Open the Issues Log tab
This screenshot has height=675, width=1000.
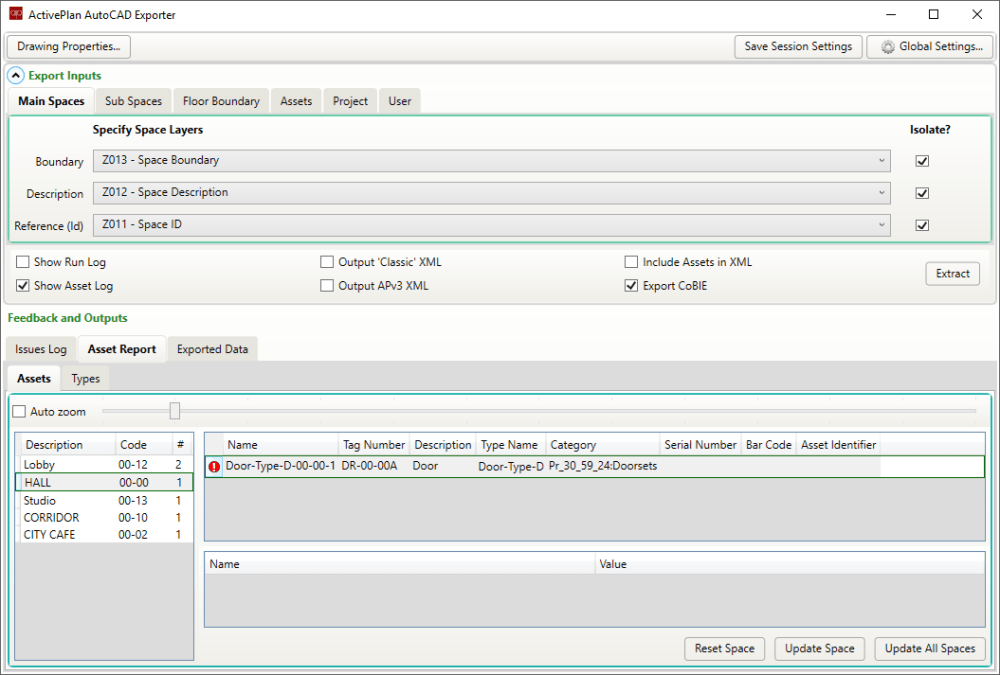pyautogui.click(x=41, y=349)
